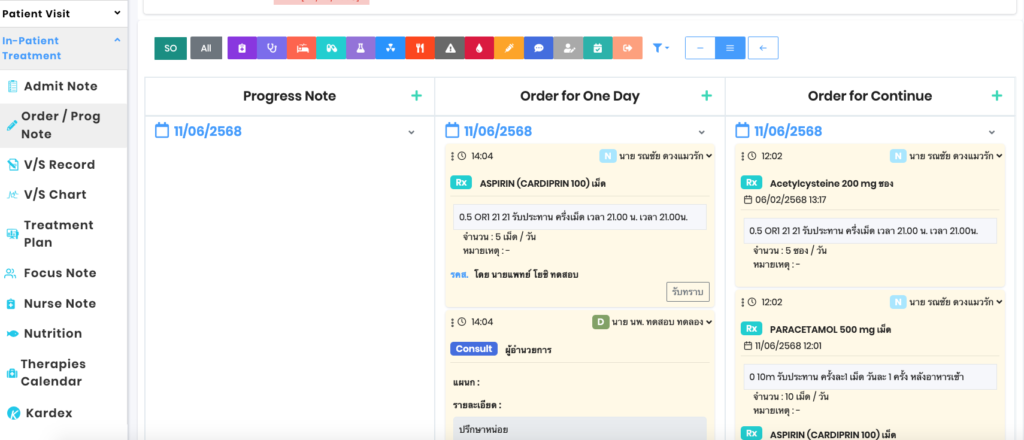Add a new Order for One Day

pyautogui.click(x=707, y=96)
